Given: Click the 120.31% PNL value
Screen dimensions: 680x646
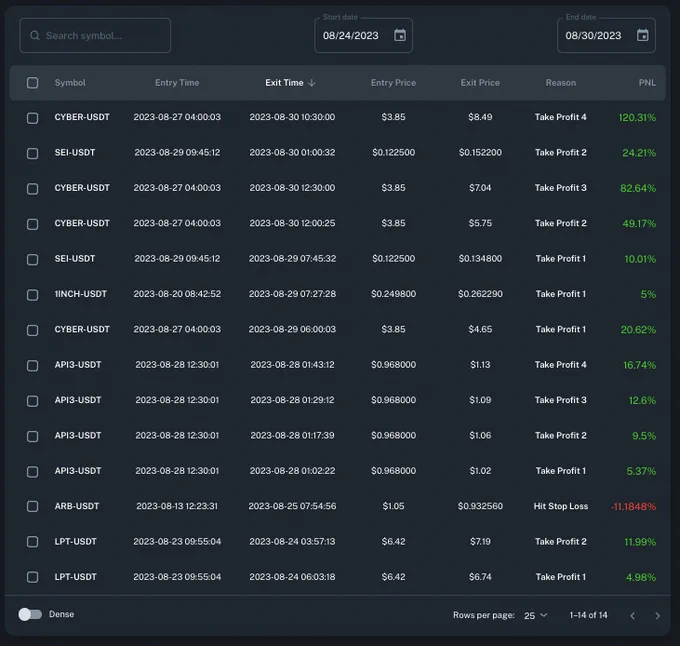Looking at the screenshot, I should [637, 117].
